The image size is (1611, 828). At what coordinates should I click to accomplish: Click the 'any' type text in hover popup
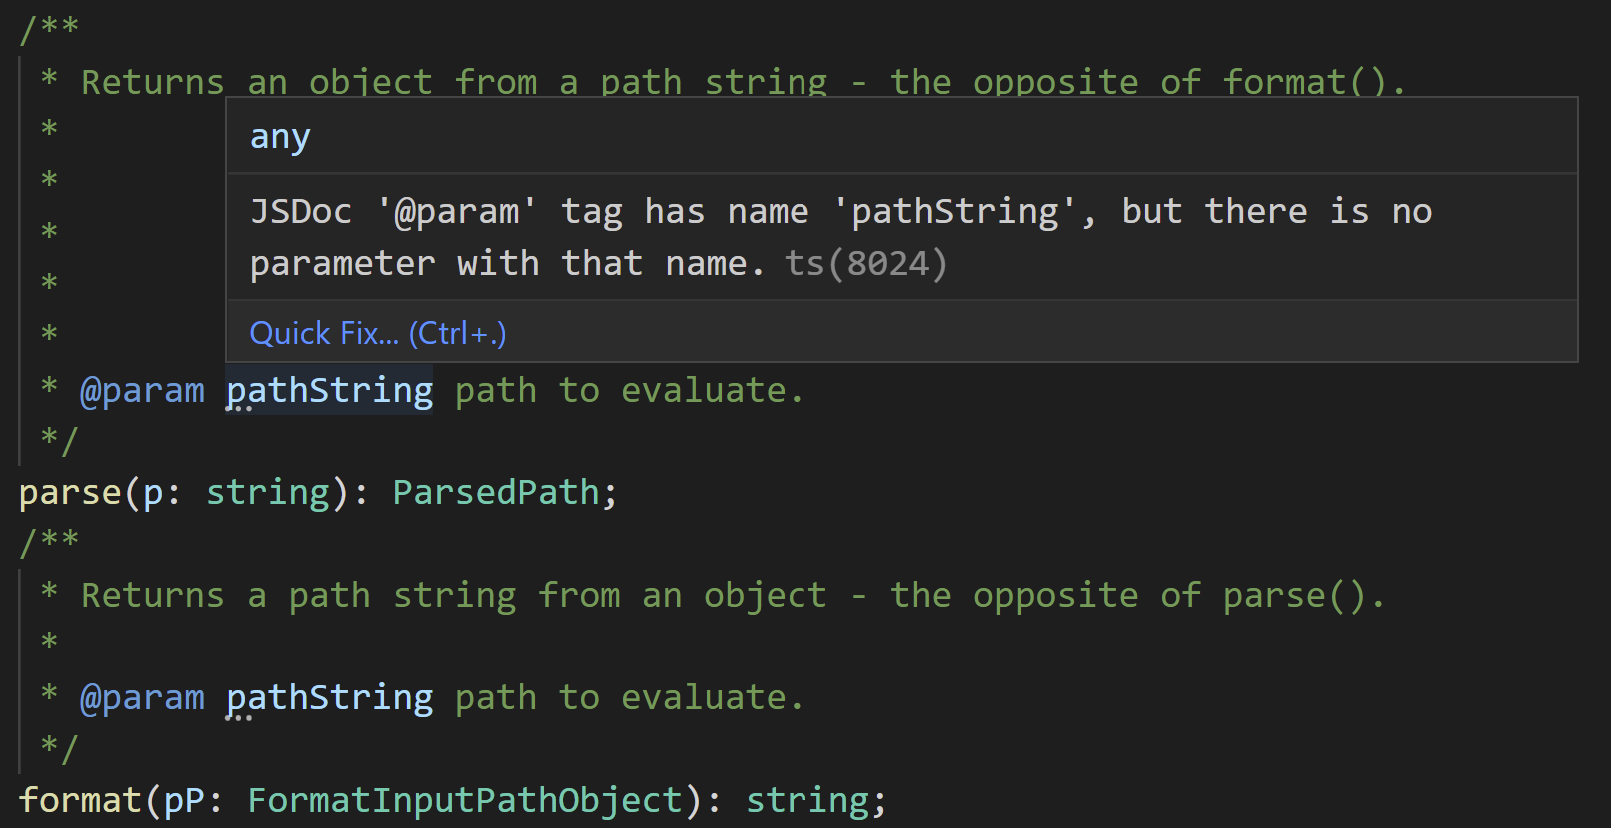(280, 137)
